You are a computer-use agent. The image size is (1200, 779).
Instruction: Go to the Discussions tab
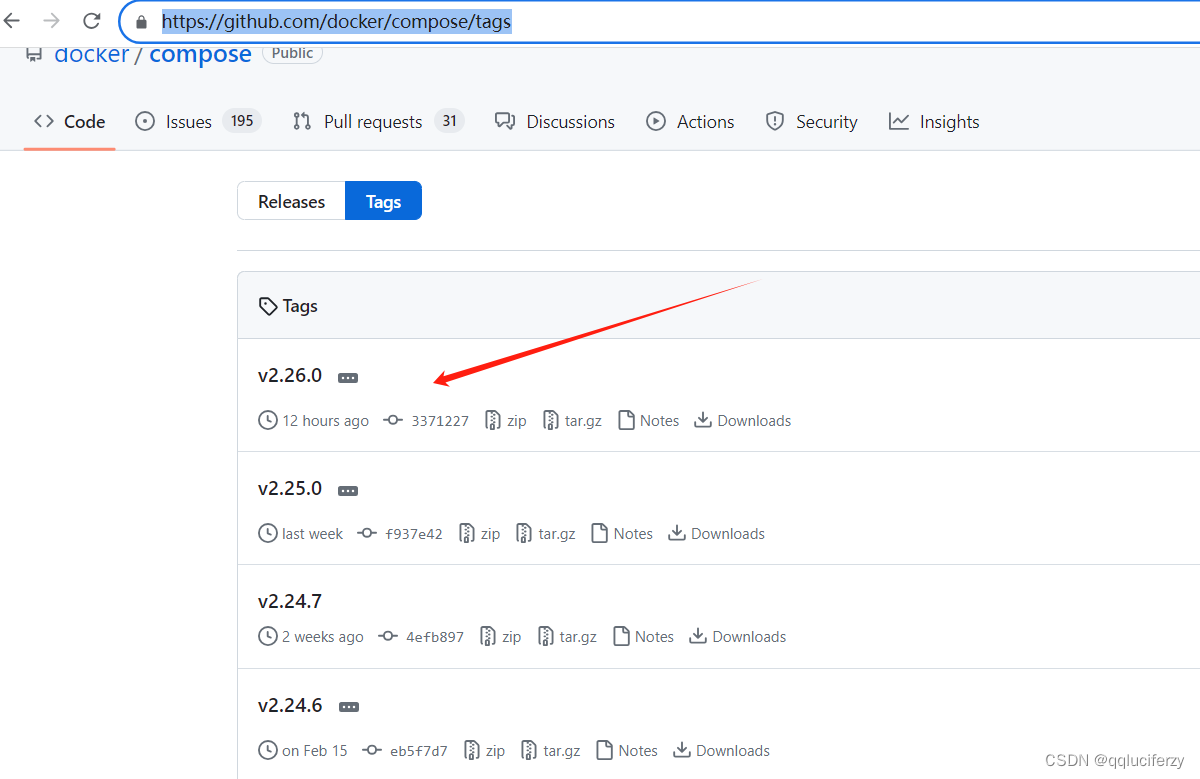coord(555,122)
